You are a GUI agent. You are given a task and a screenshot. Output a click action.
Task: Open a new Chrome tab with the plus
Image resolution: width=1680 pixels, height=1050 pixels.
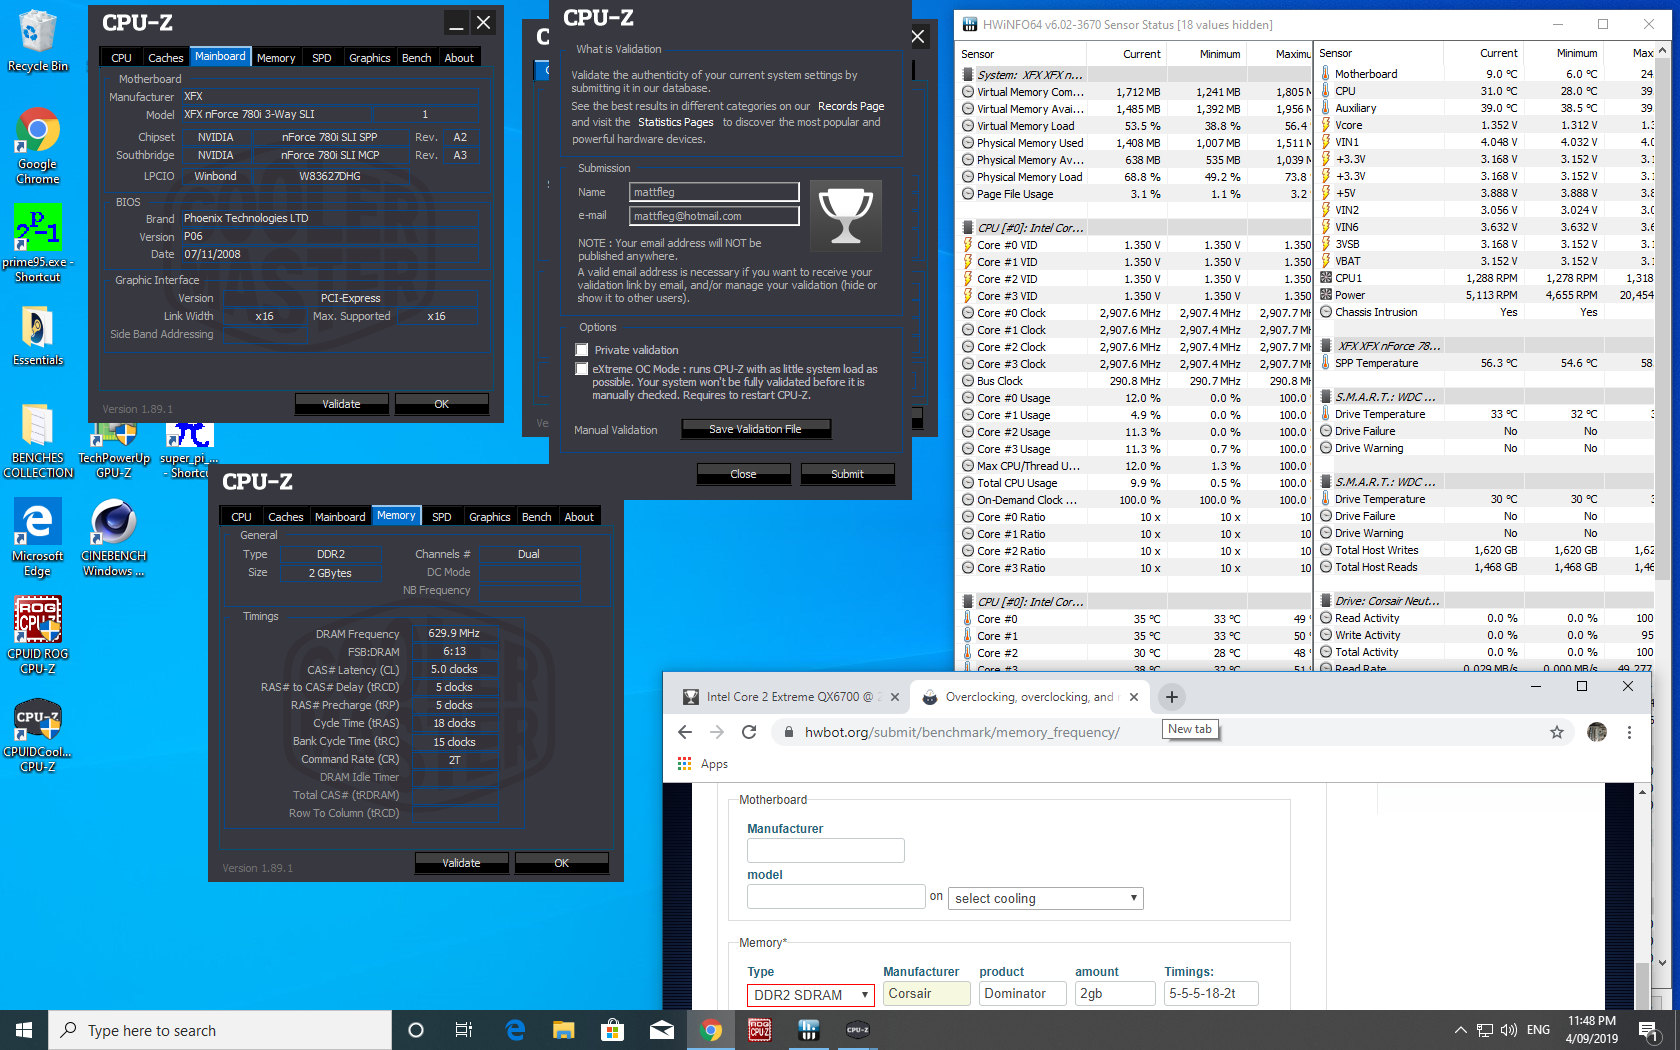click(1172, 697)
